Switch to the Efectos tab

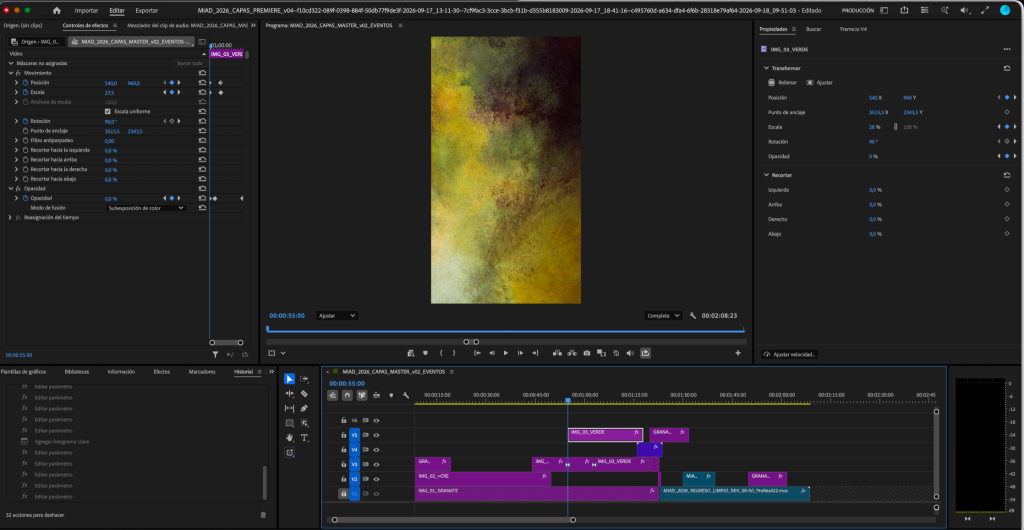161,371
